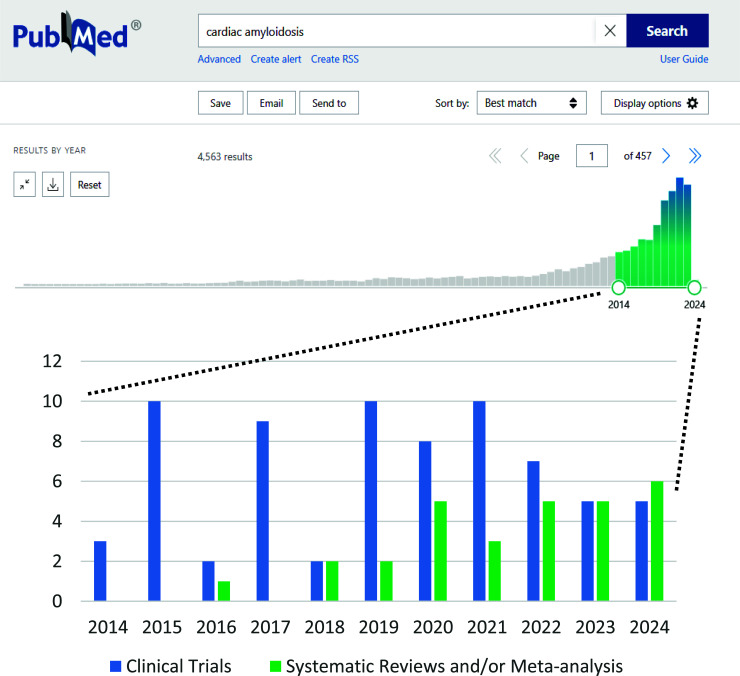Click the 'Clinical Trials' legend text
This screenshot has height=676, width=740.
[x=179, y=666]
